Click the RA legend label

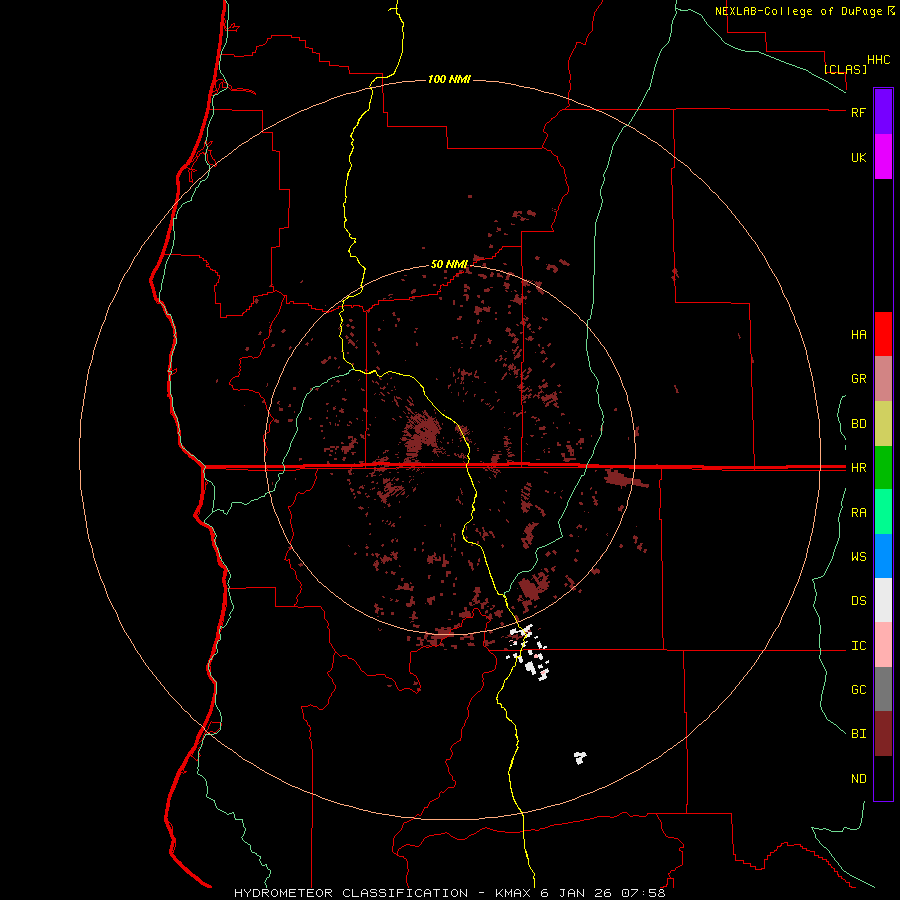coord(858,513)
